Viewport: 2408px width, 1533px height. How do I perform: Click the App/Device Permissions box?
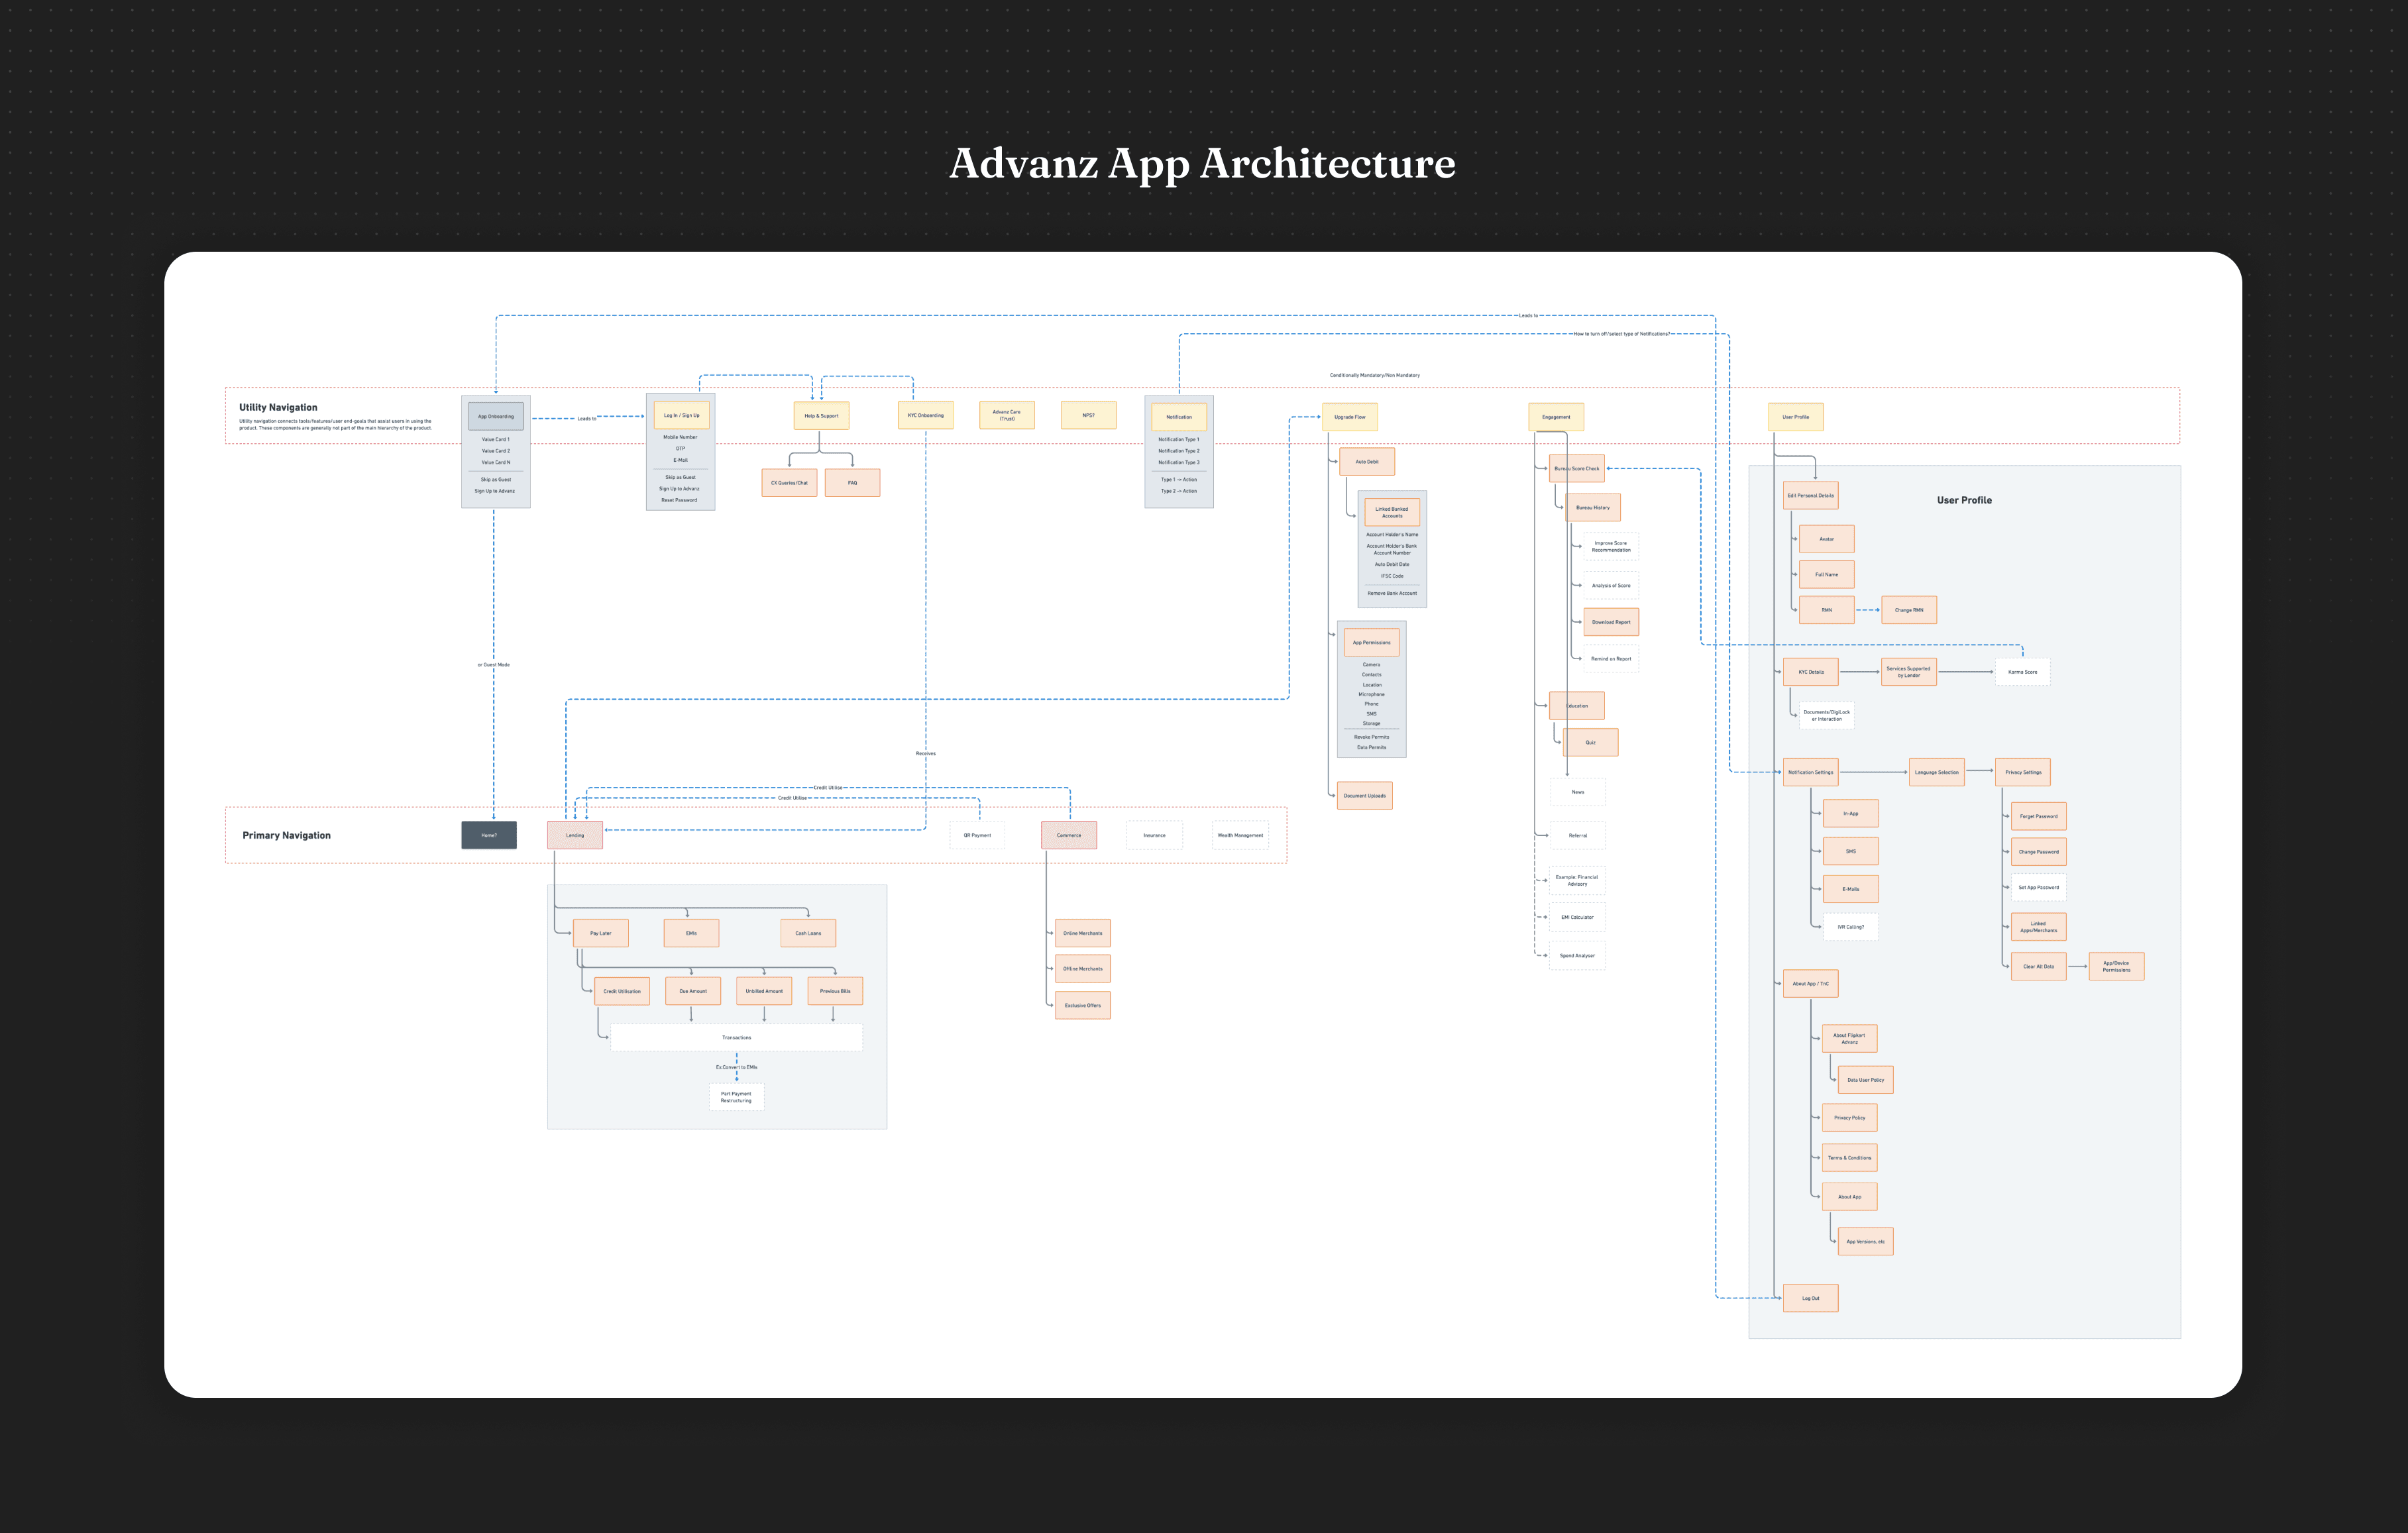tap(2116, 966)
